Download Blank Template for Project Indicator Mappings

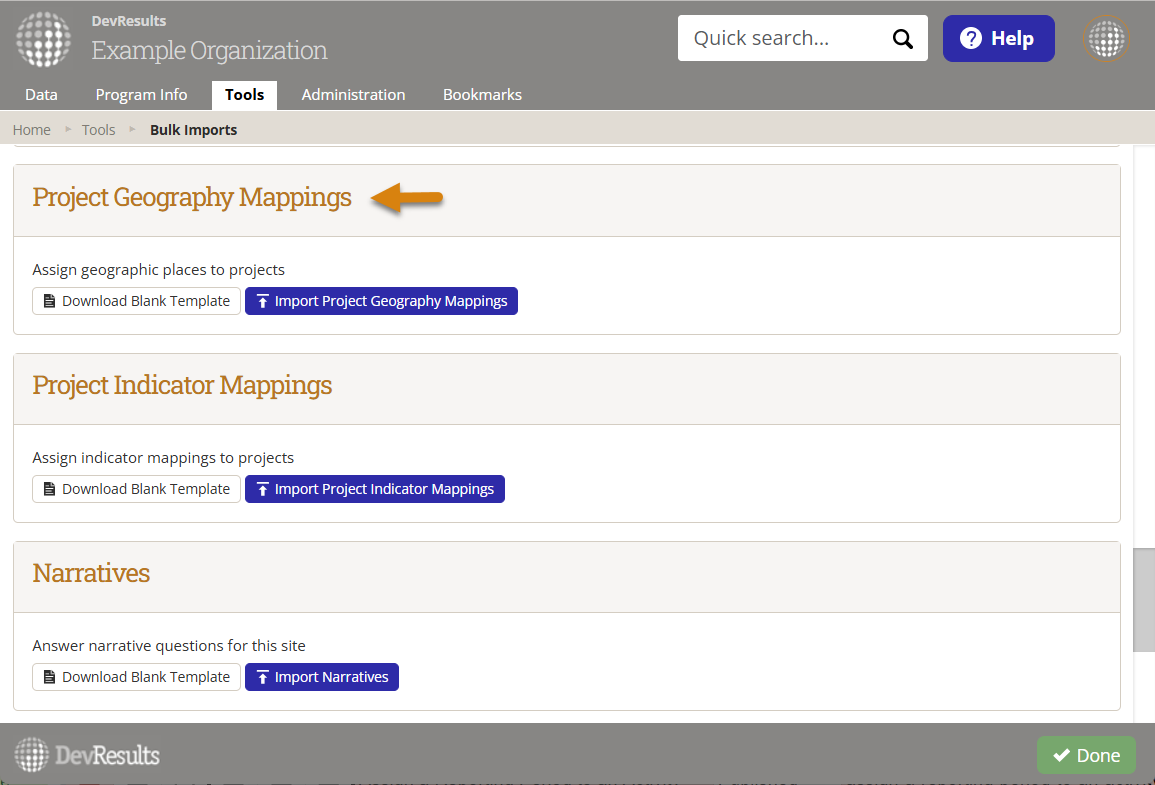point(136,489)
